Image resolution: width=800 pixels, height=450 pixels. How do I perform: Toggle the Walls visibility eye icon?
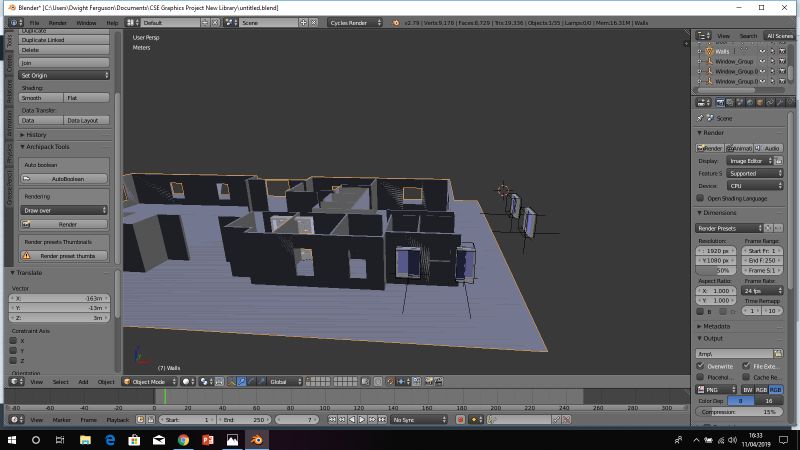tap(762, 51)
